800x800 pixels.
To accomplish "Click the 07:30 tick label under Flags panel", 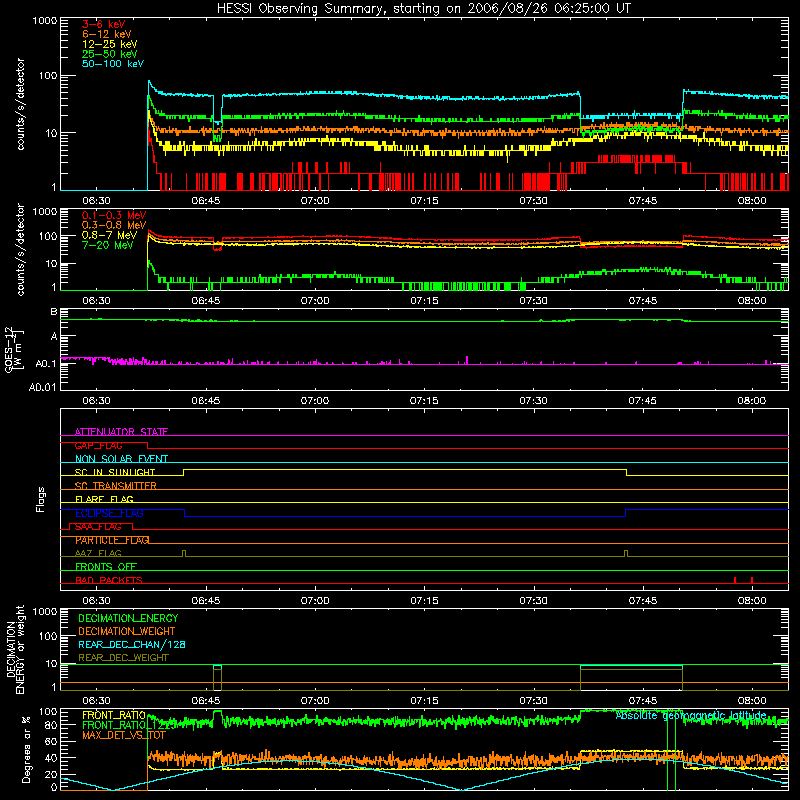I will coord(534,601).
